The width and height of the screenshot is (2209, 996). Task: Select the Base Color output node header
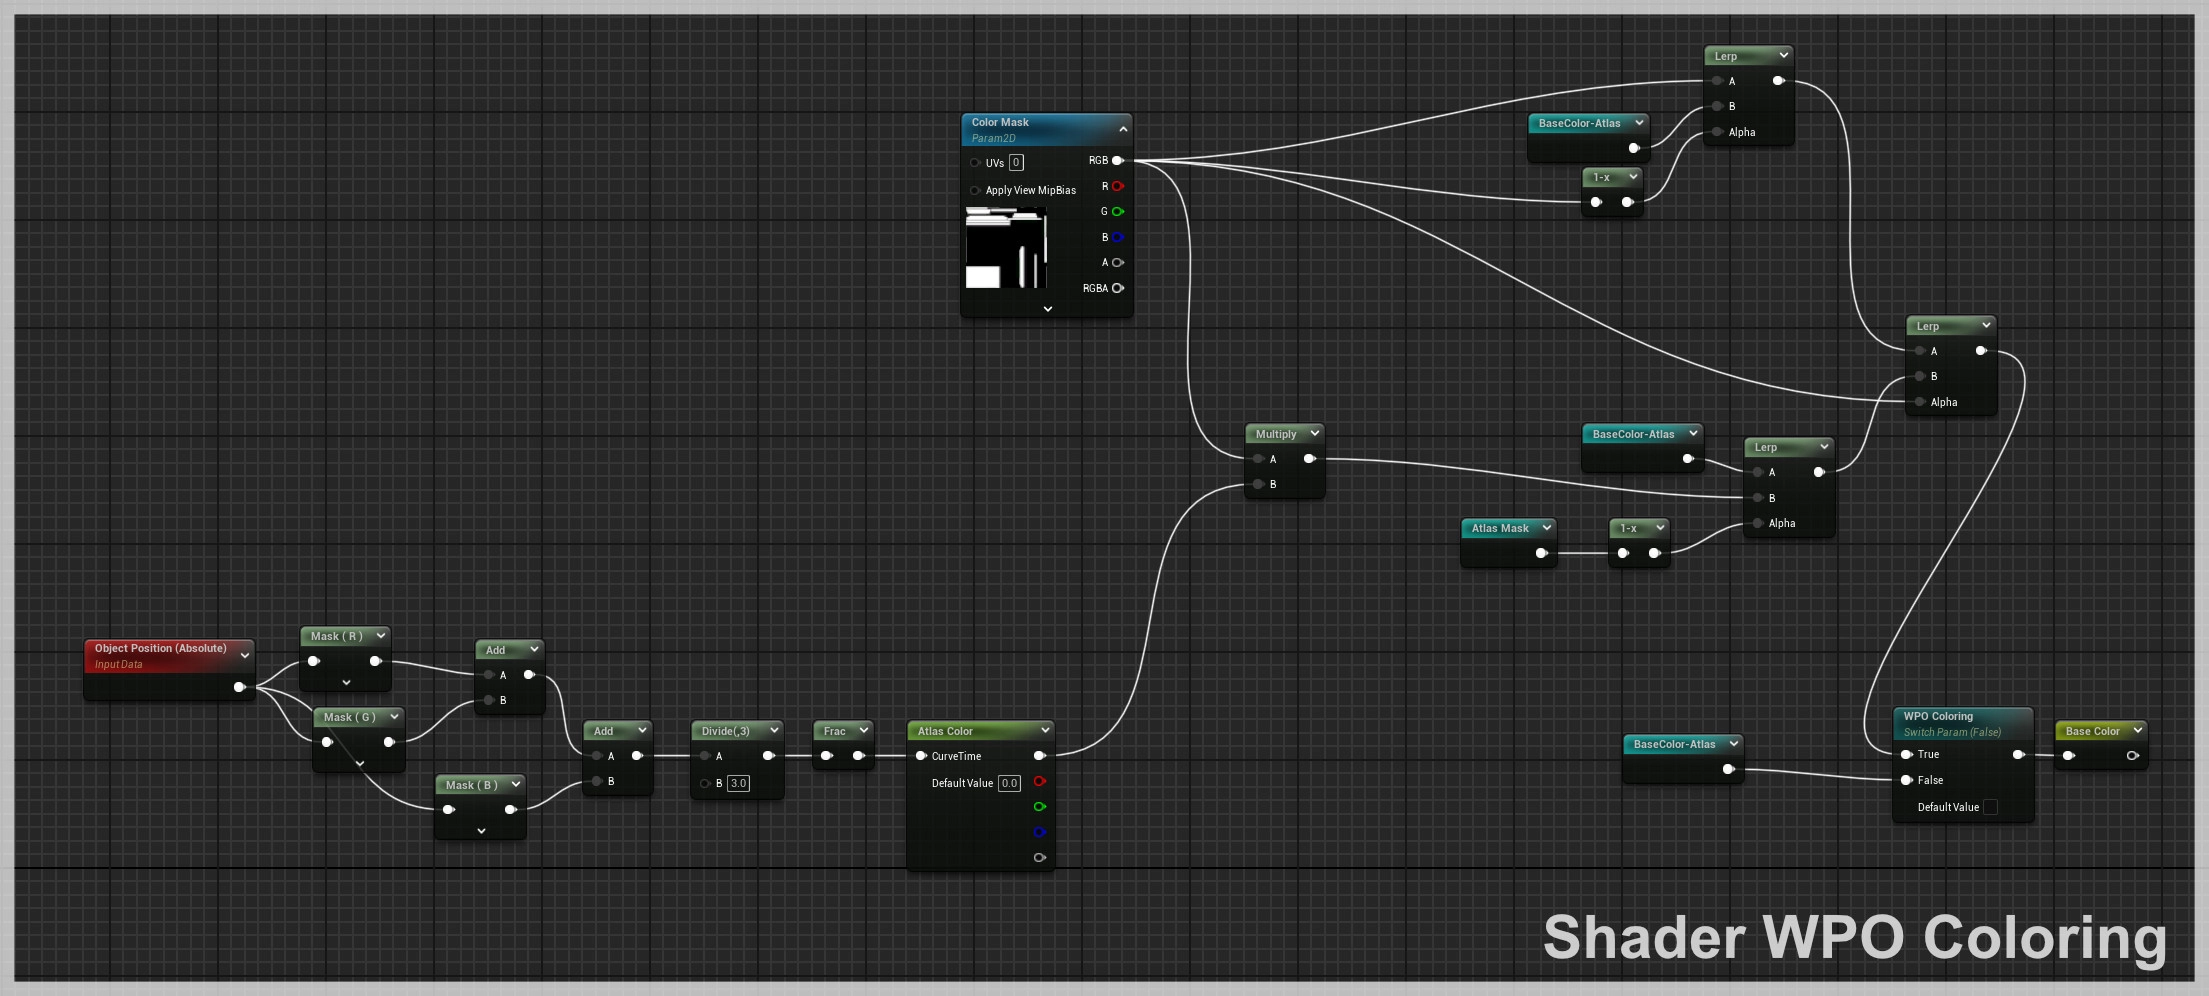pos(2091,731)
